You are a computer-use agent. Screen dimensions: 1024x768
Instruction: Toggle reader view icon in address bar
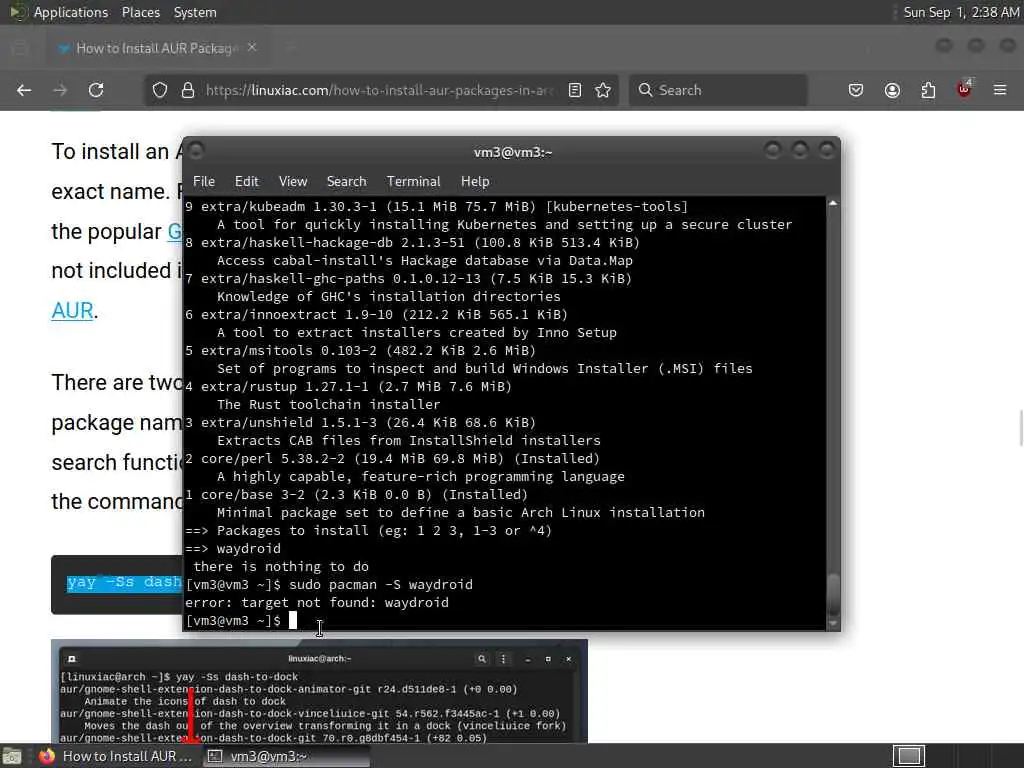575,90
